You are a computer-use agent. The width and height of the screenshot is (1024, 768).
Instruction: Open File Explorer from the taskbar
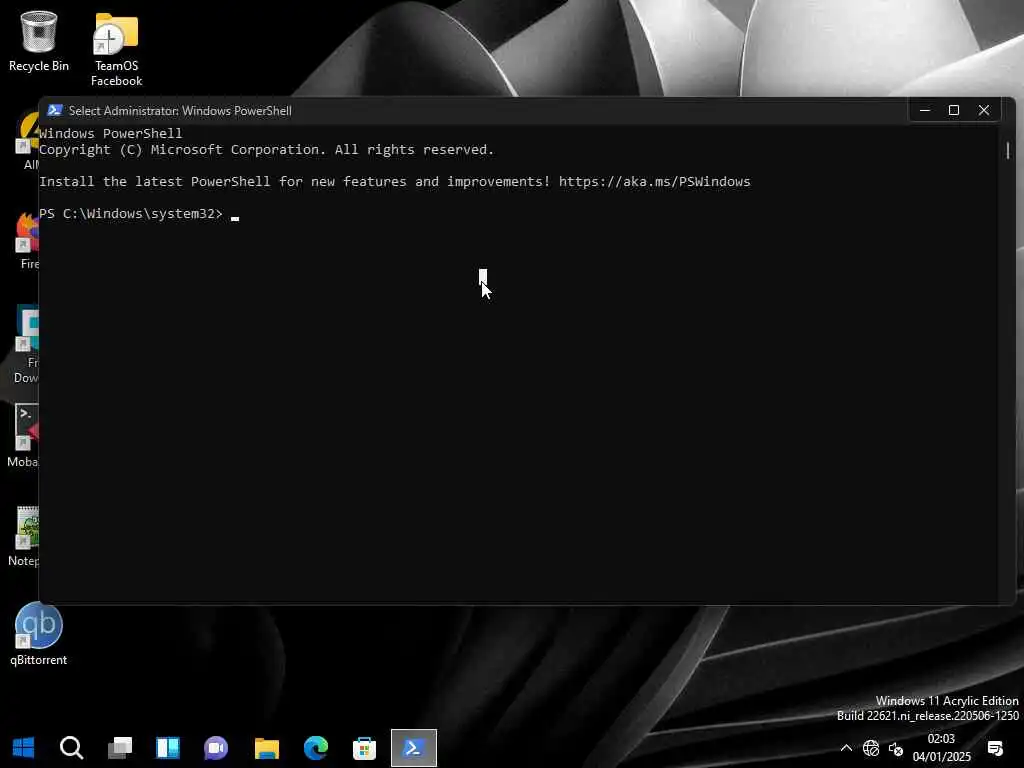coord(266,748)
